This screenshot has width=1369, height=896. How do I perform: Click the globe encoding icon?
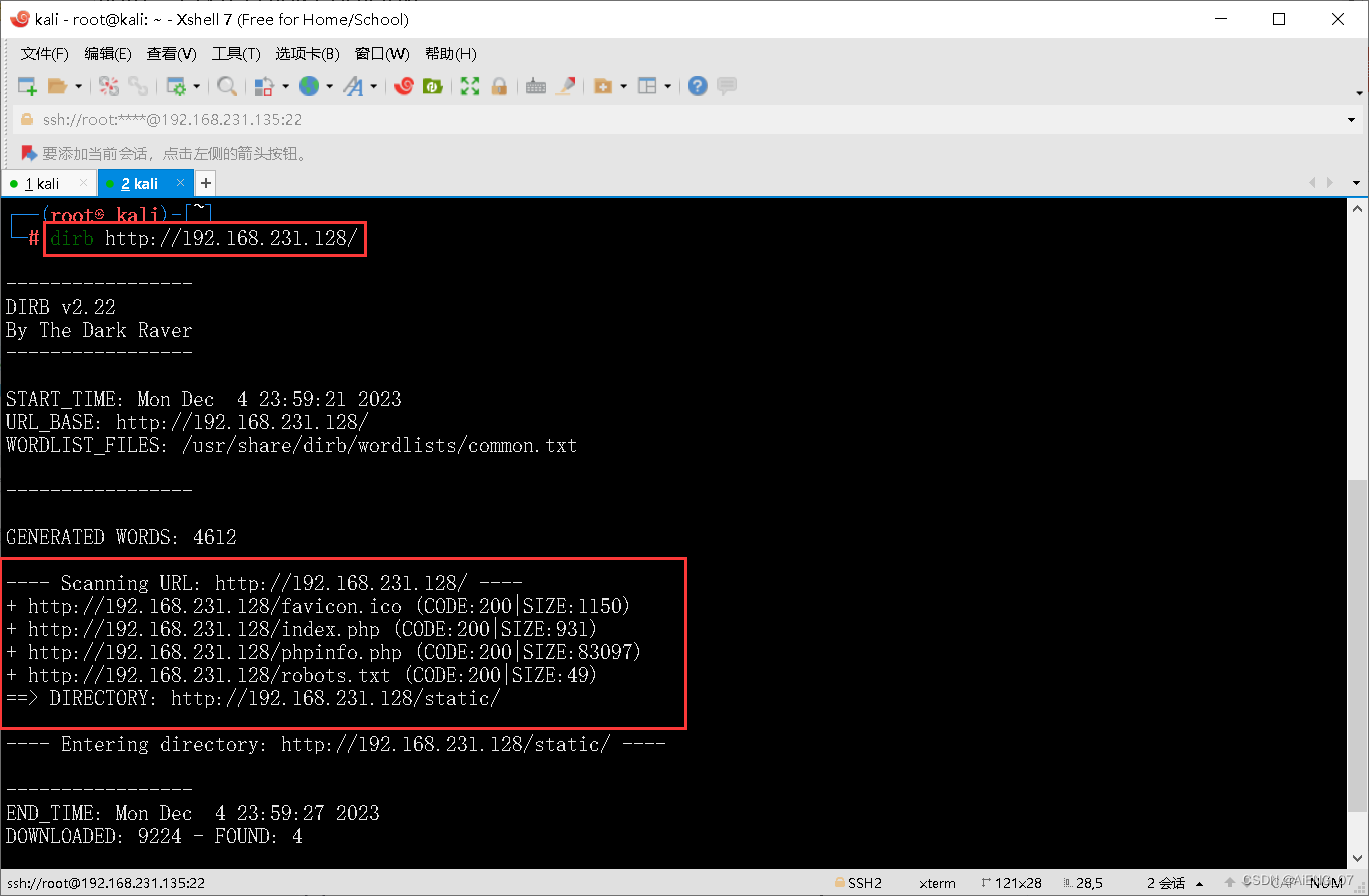pyautogui.click(x=309, y=86)
